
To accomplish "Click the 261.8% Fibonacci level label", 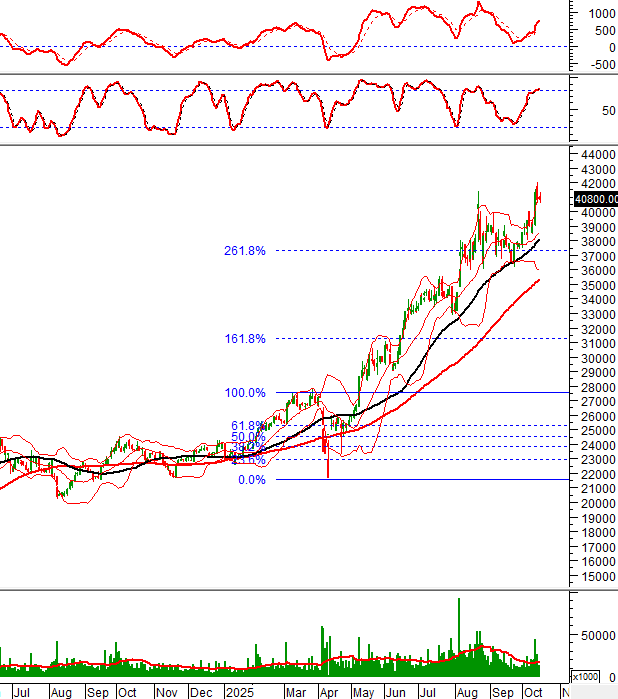I will click(x=245, y=251).
